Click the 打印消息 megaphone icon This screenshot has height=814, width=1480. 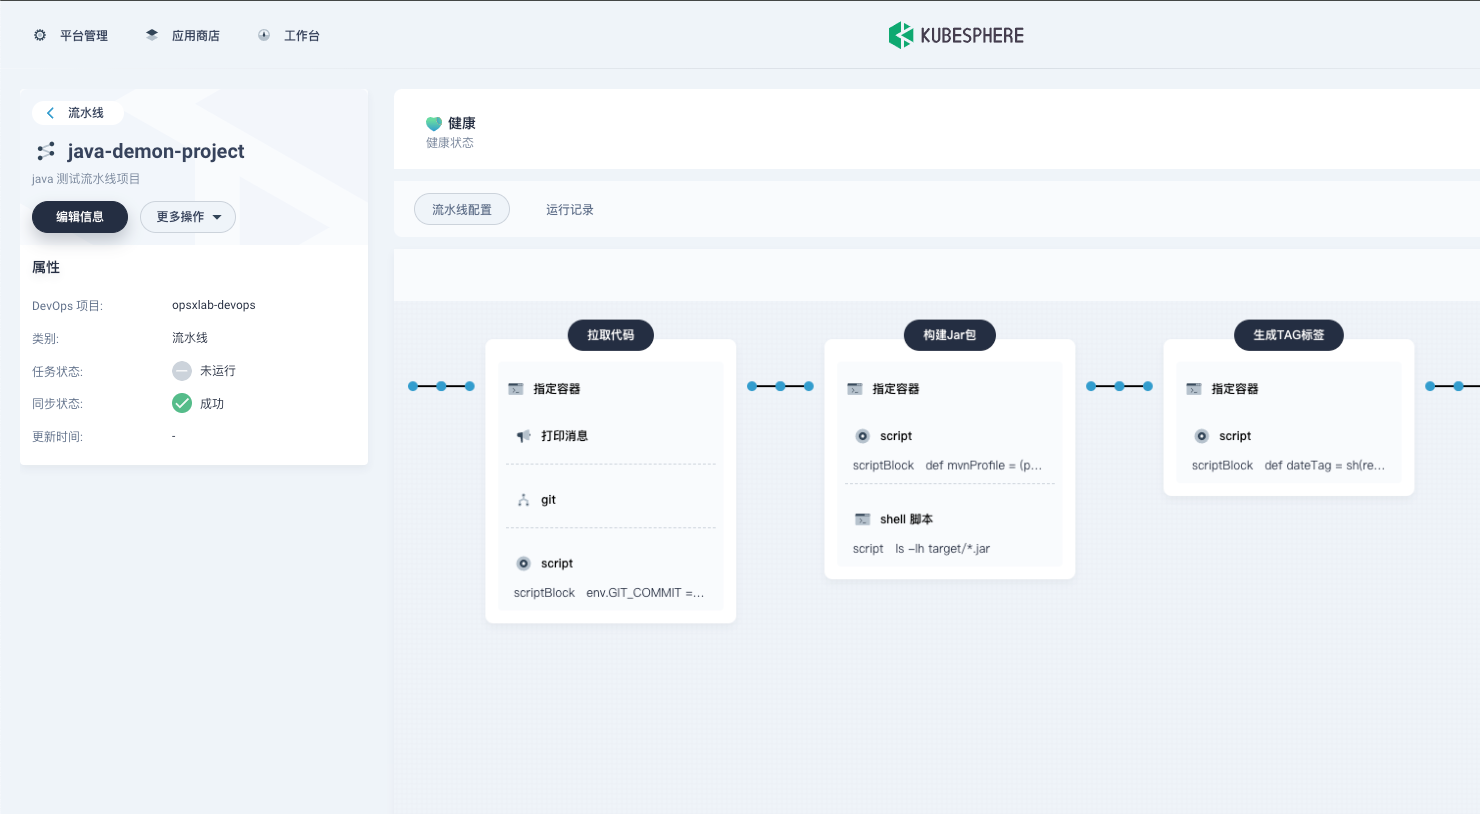(x=523, y=436)
